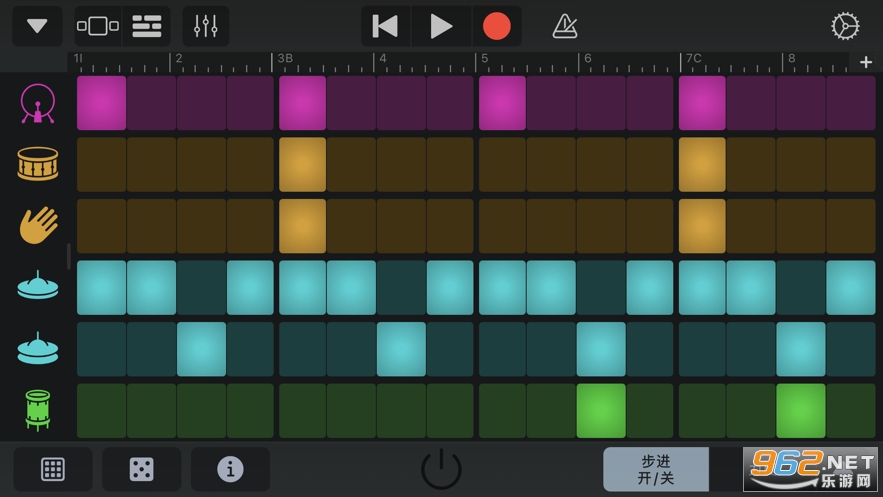Open the pattern grid icon at bottom left
The width and height of the screenshot is (883, 497).
click(x=53, y=469)
